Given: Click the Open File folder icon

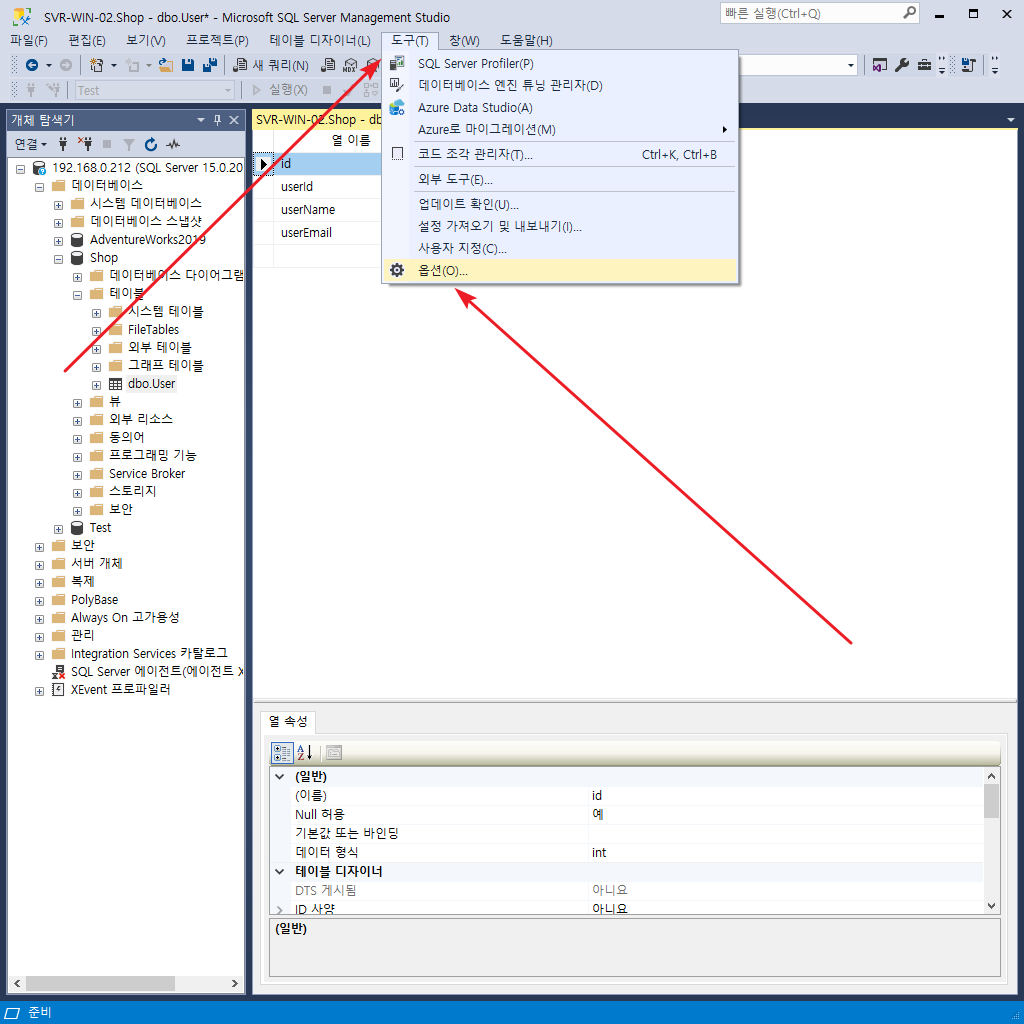Looking at the screenshot, I should 167,65.
